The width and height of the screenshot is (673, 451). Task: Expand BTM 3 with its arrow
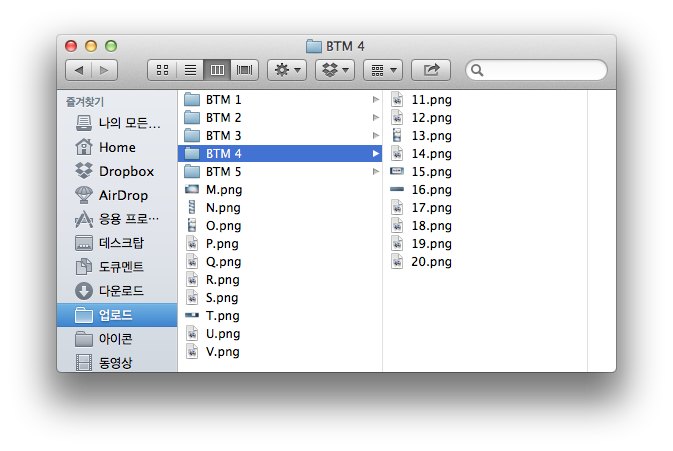tap(376, 136)
